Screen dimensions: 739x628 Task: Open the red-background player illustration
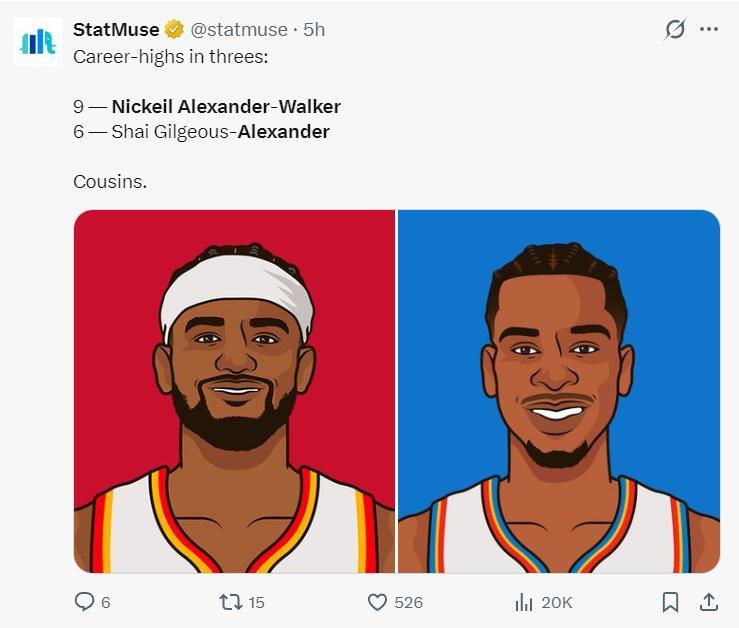(x=235, y=391)
